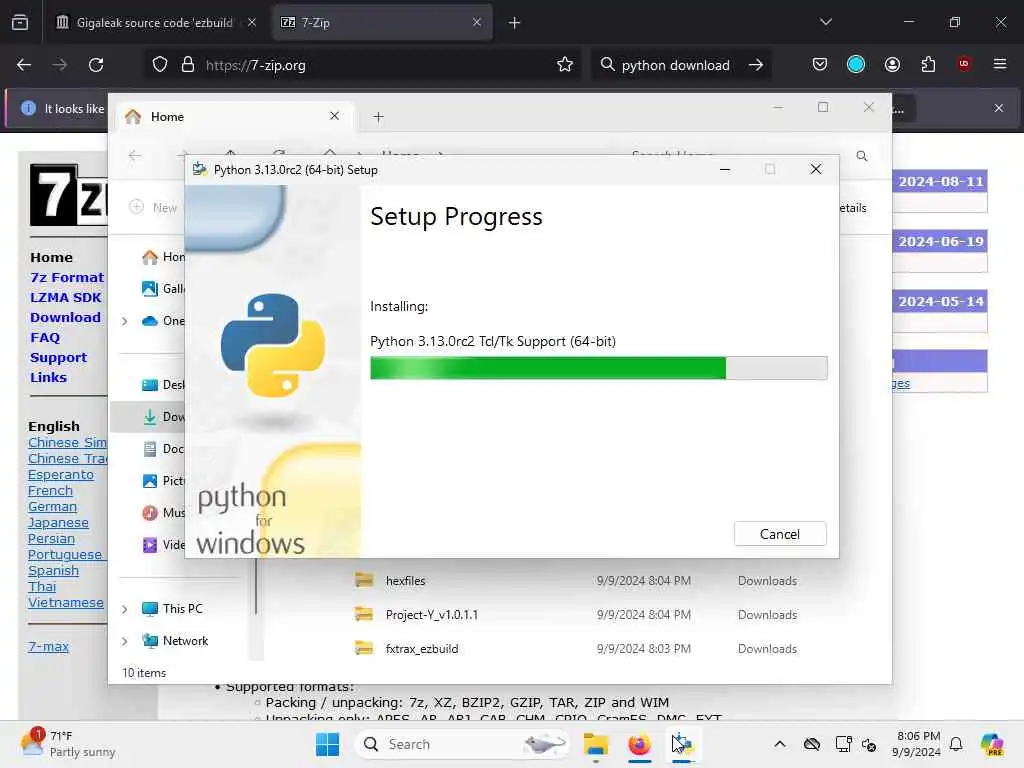Open the Documents sidebar shortcut

coord(163,449)
